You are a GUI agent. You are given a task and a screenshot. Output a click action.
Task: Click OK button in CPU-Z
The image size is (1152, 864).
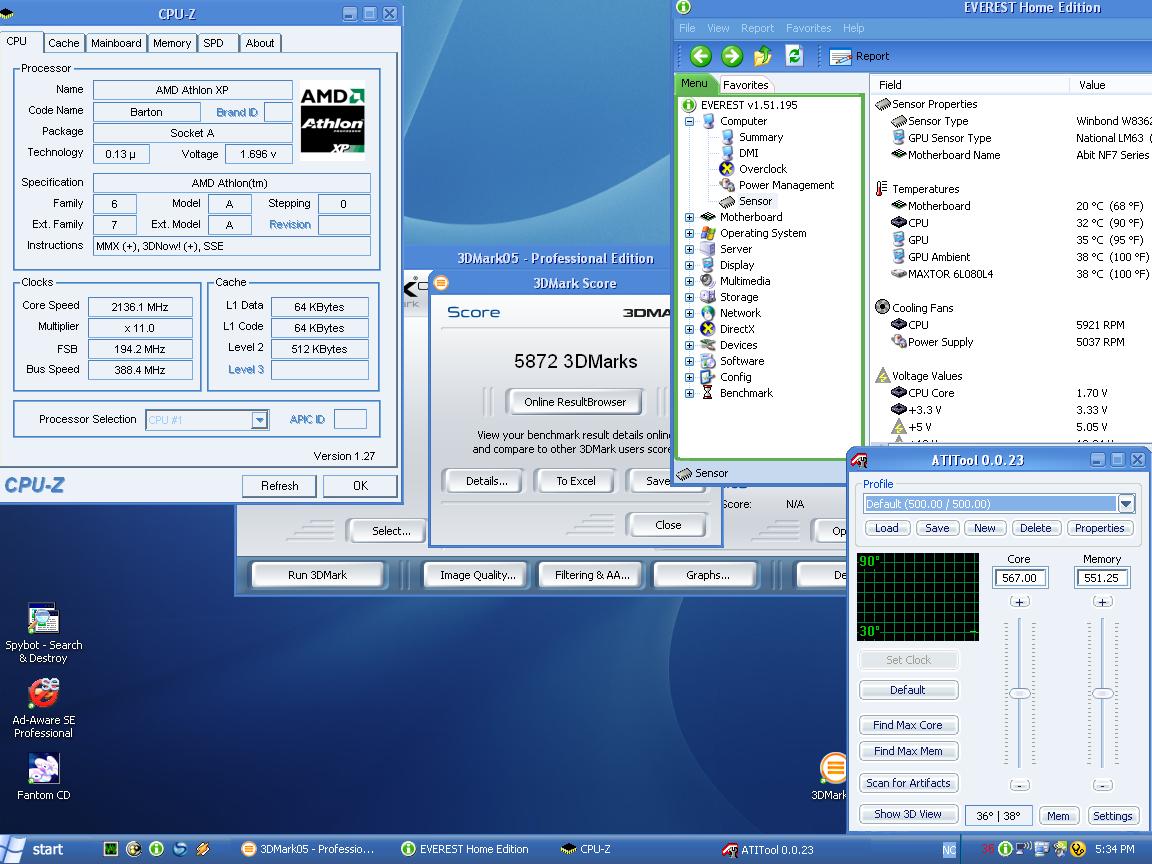360,486
